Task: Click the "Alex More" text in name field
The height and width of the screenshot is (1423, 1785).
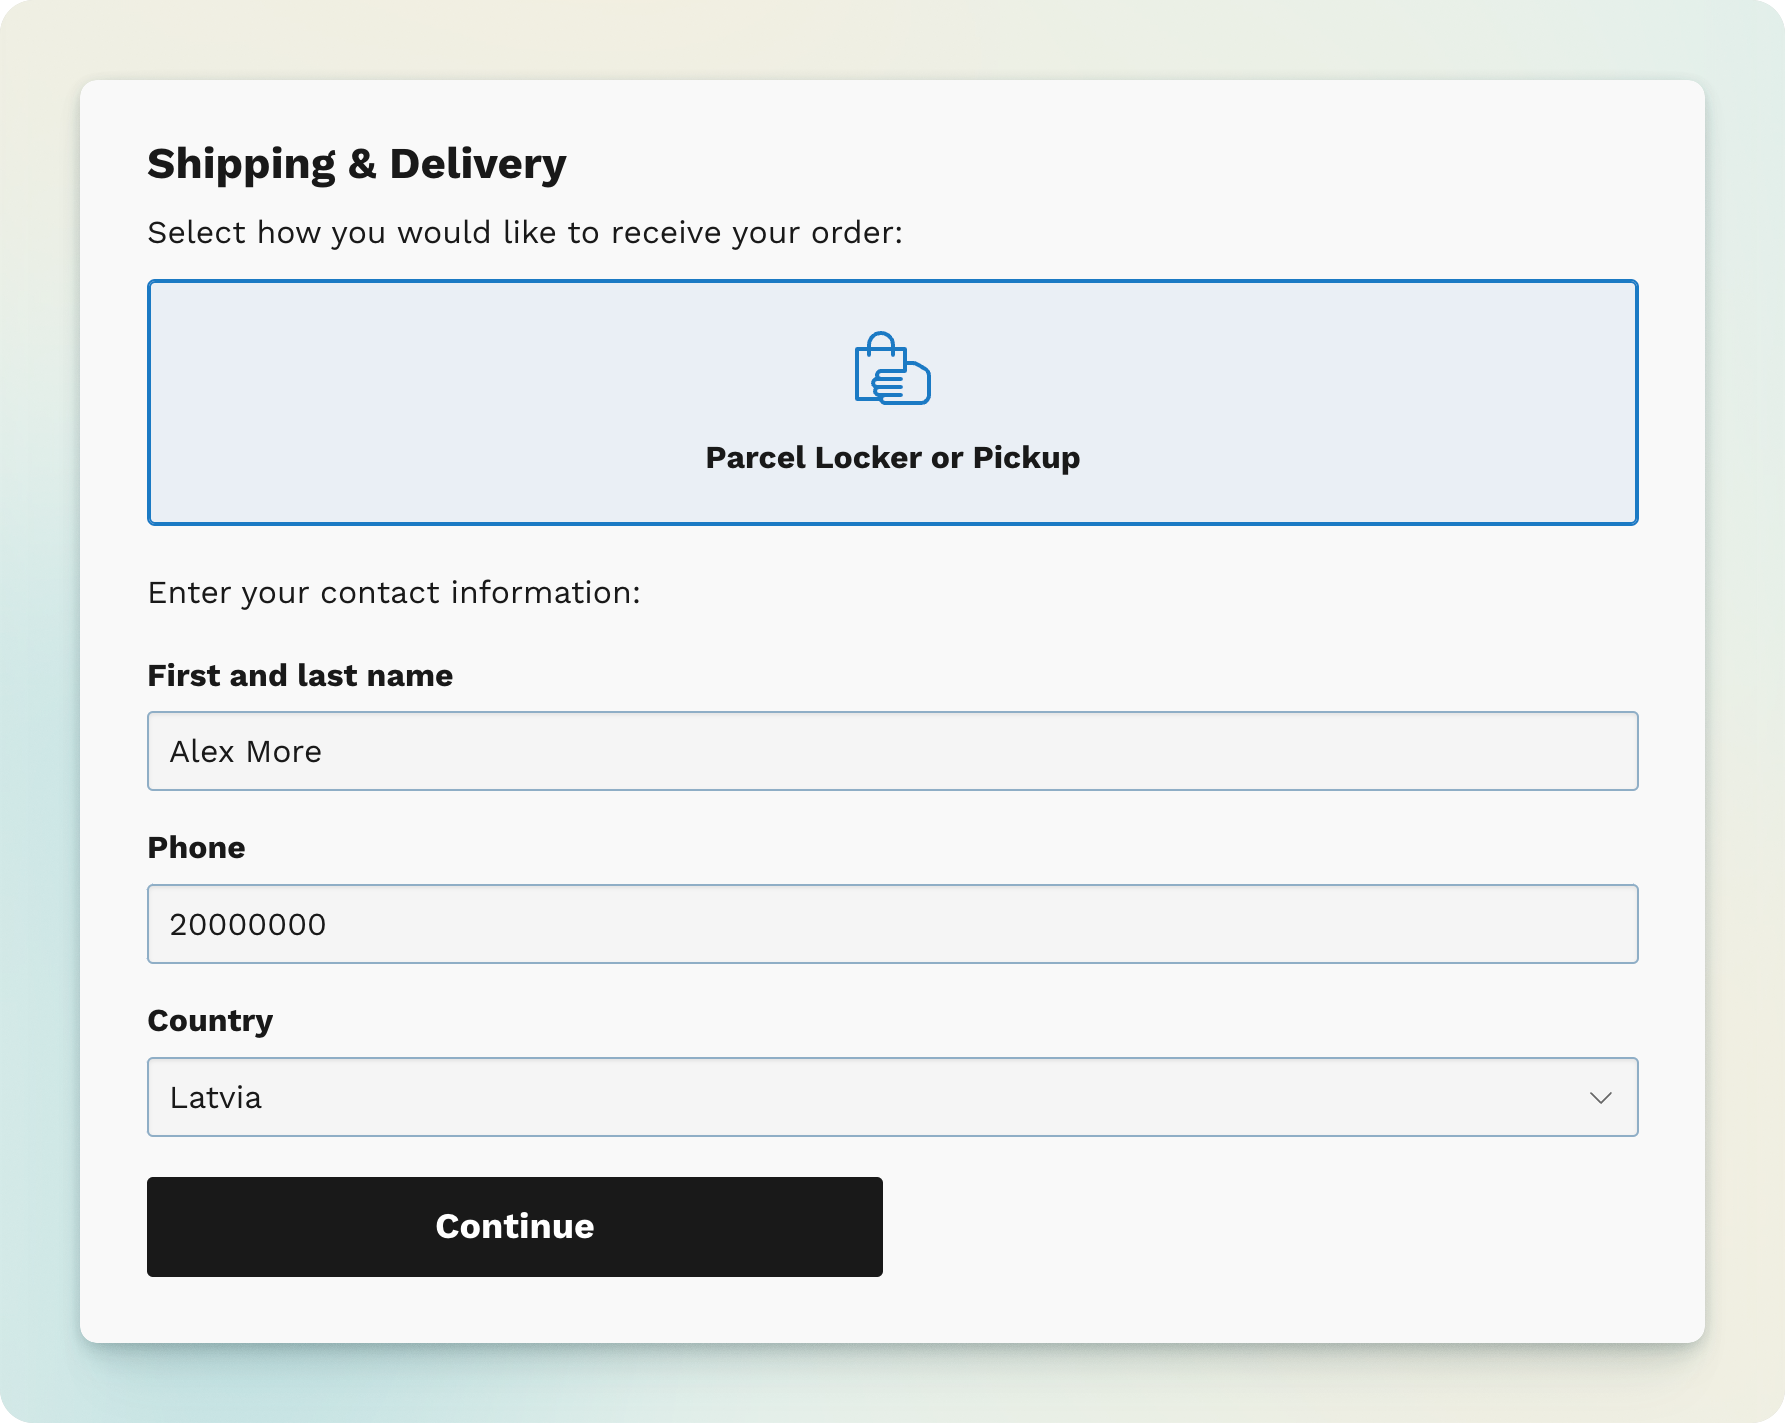Action: pos(245,751)
